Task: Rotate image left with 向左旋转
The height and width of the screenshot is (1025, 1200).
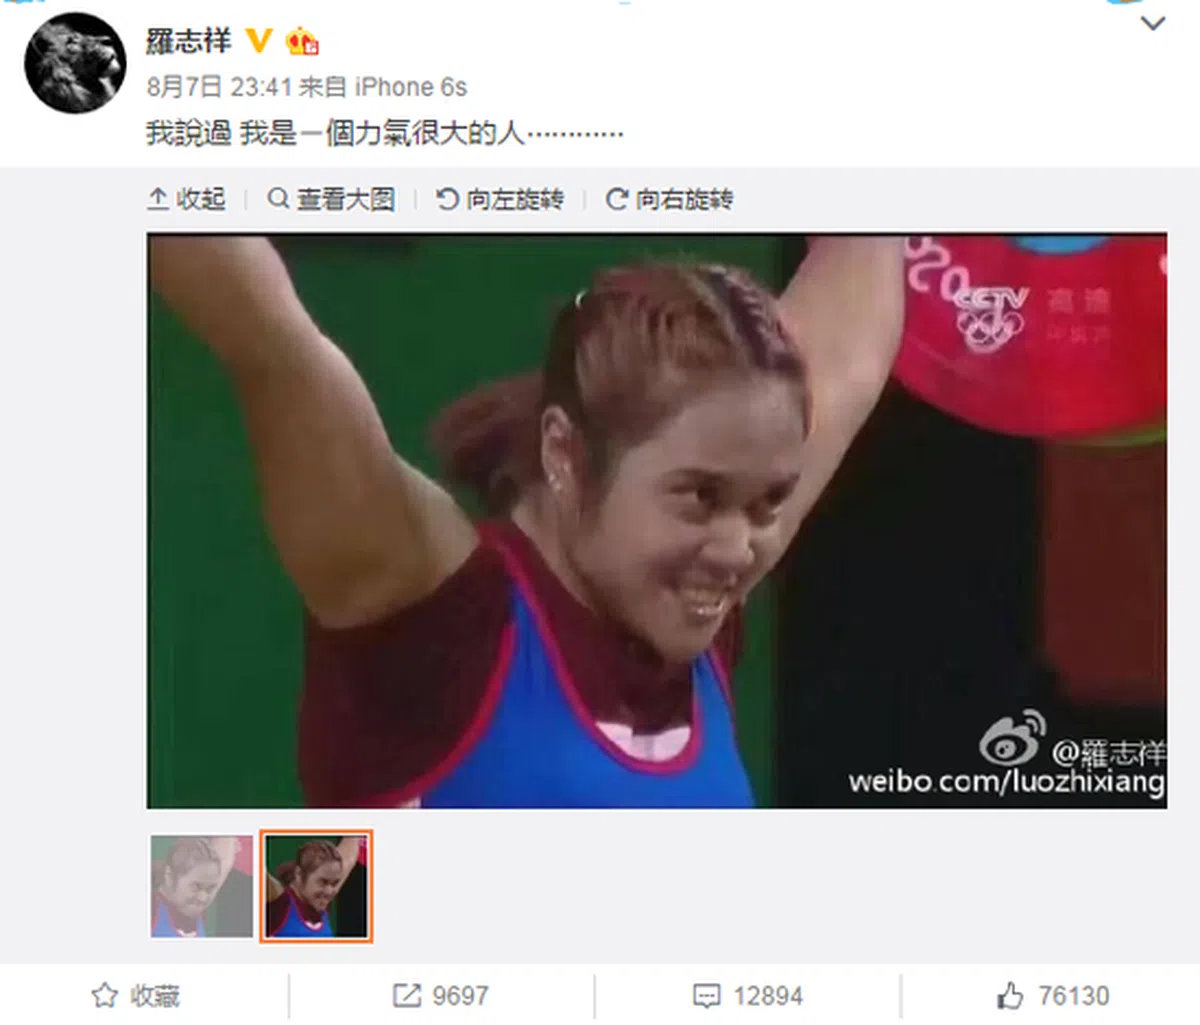Action: coord(500,199)
